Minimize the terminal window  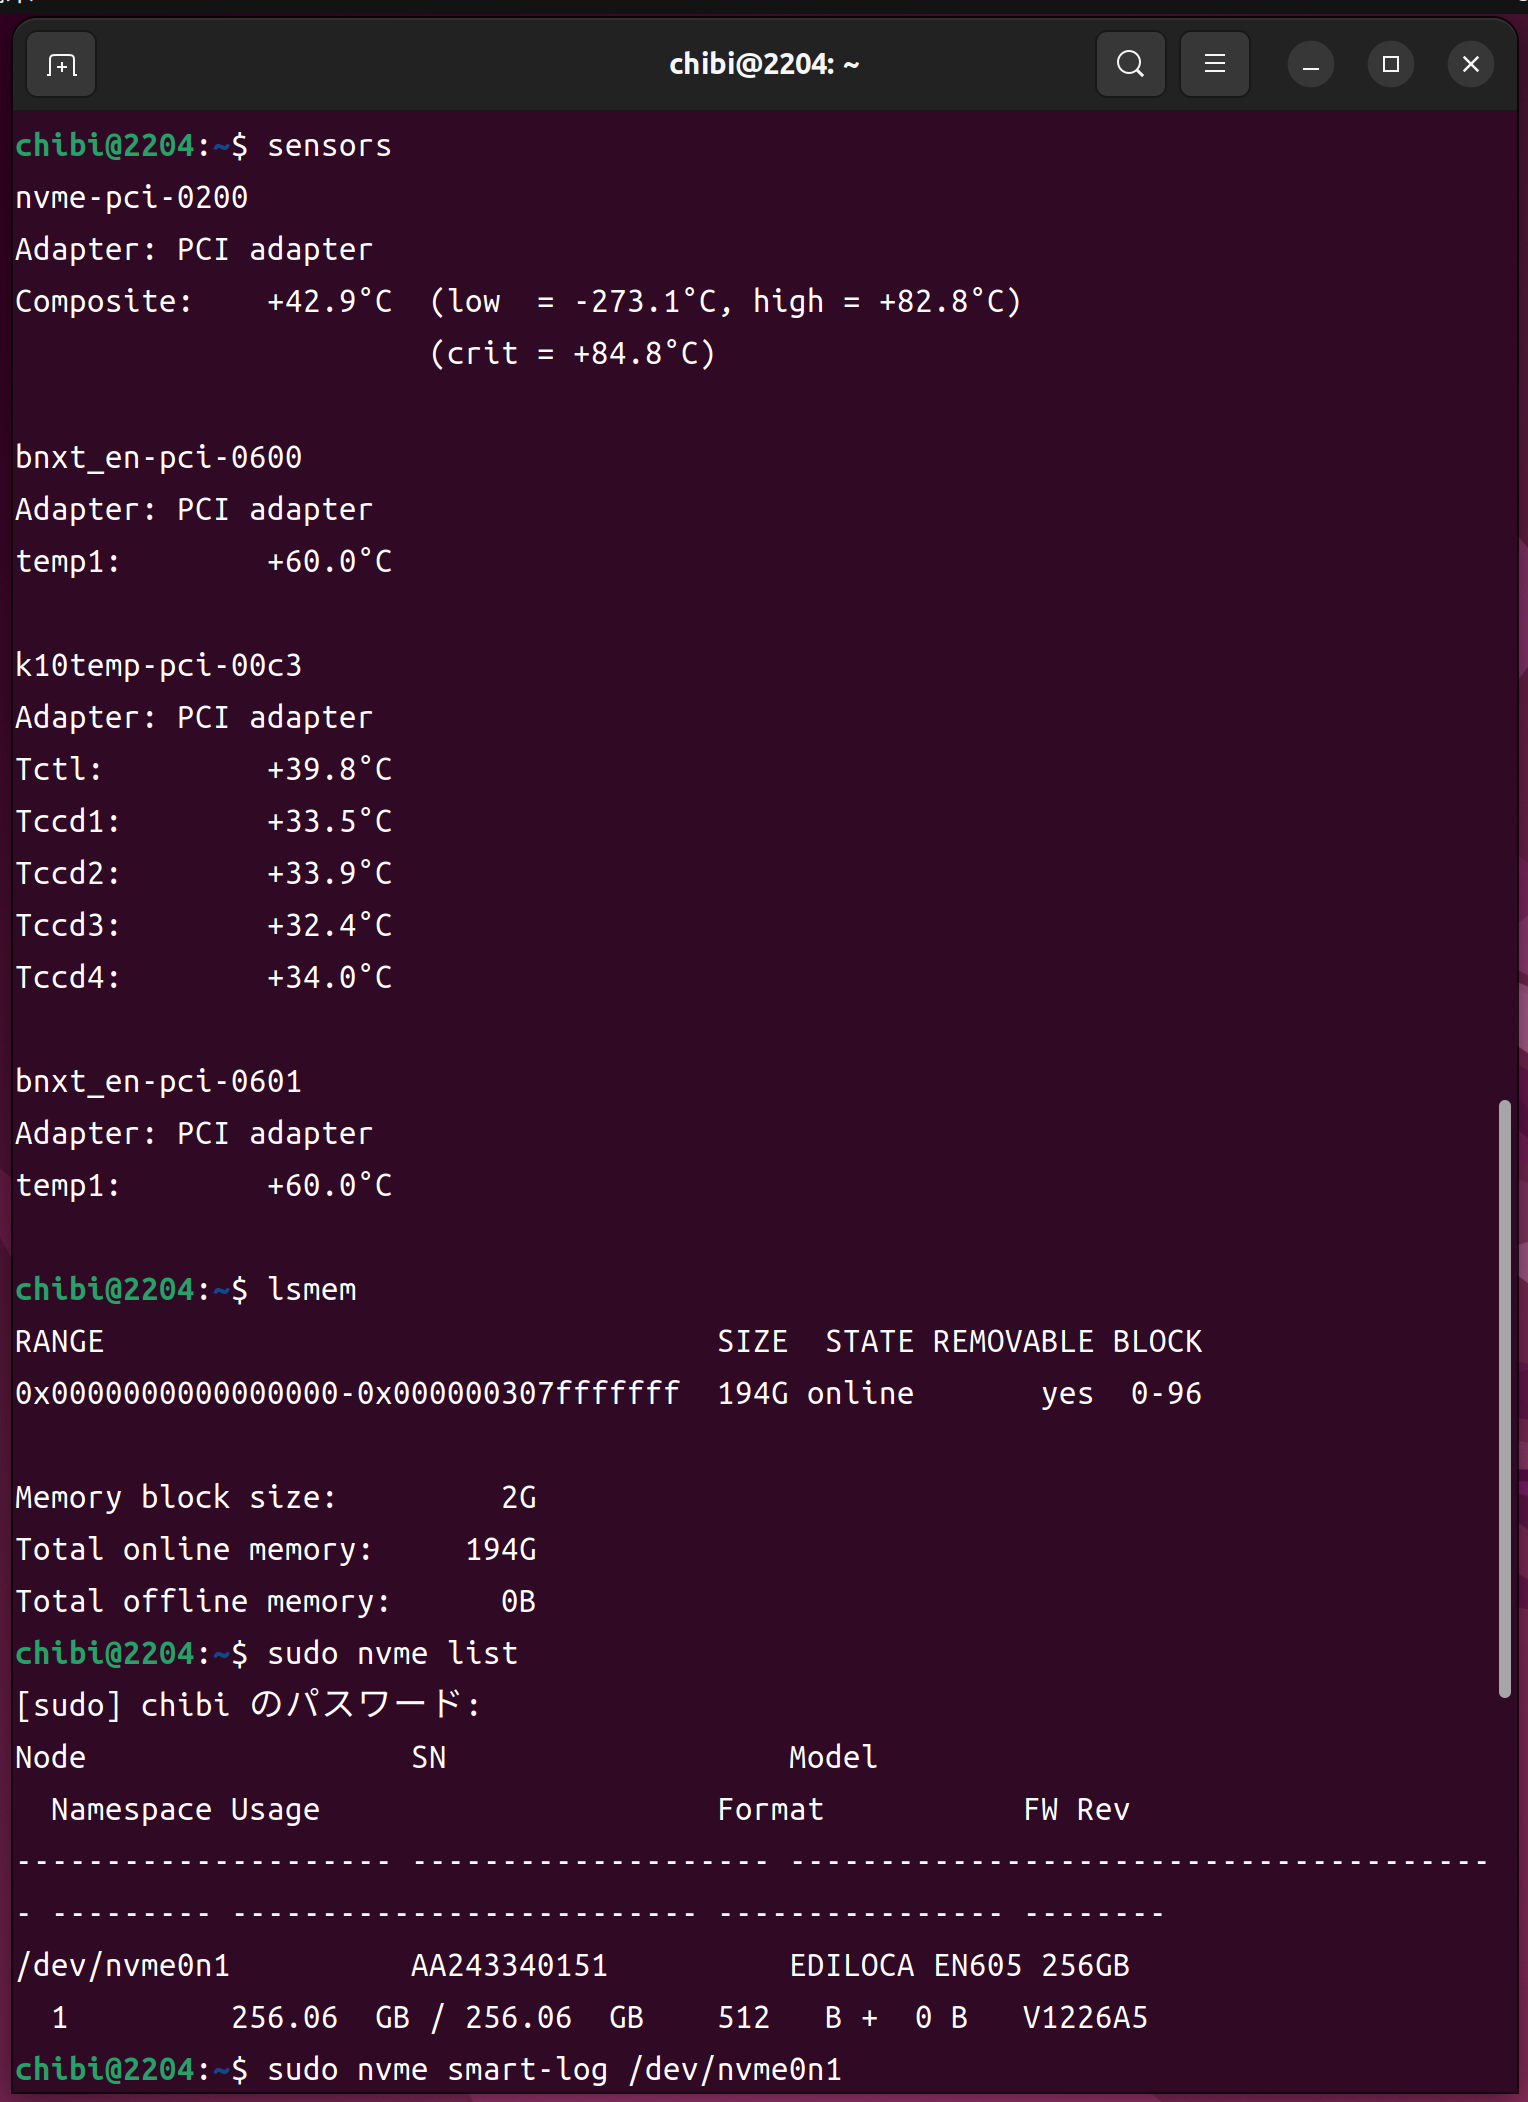click(1310, 65)
